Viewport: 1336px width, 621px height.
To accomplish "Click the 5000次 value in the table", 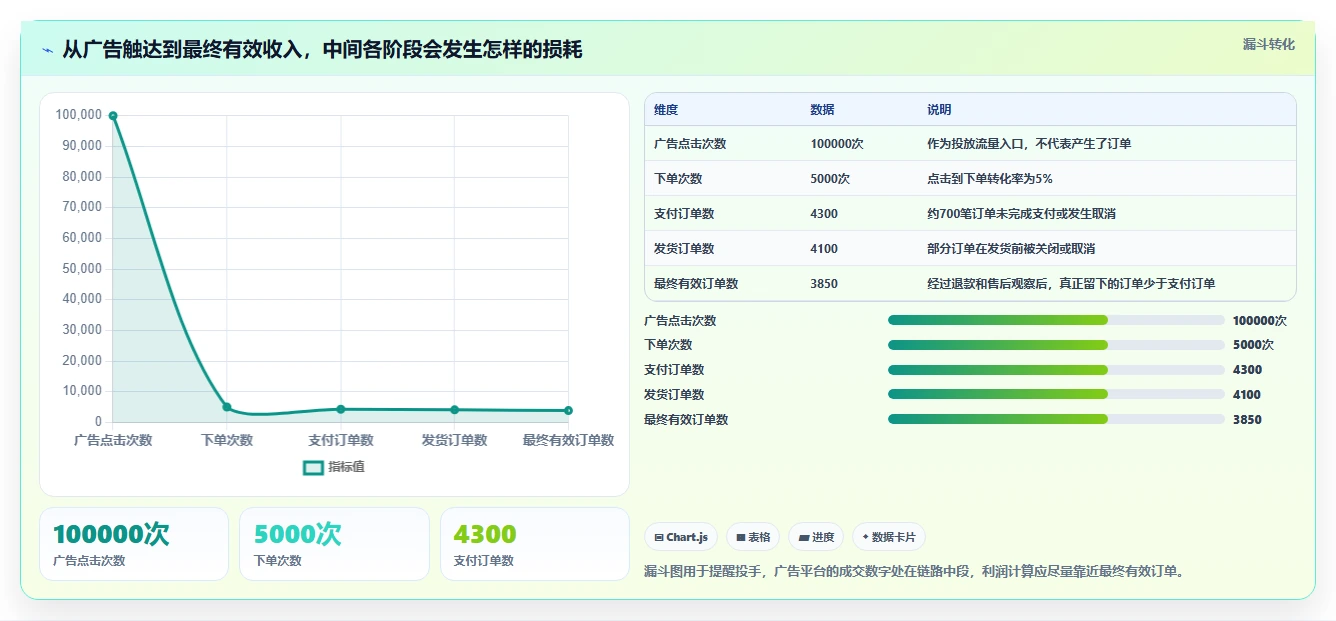I will (830, 179).
